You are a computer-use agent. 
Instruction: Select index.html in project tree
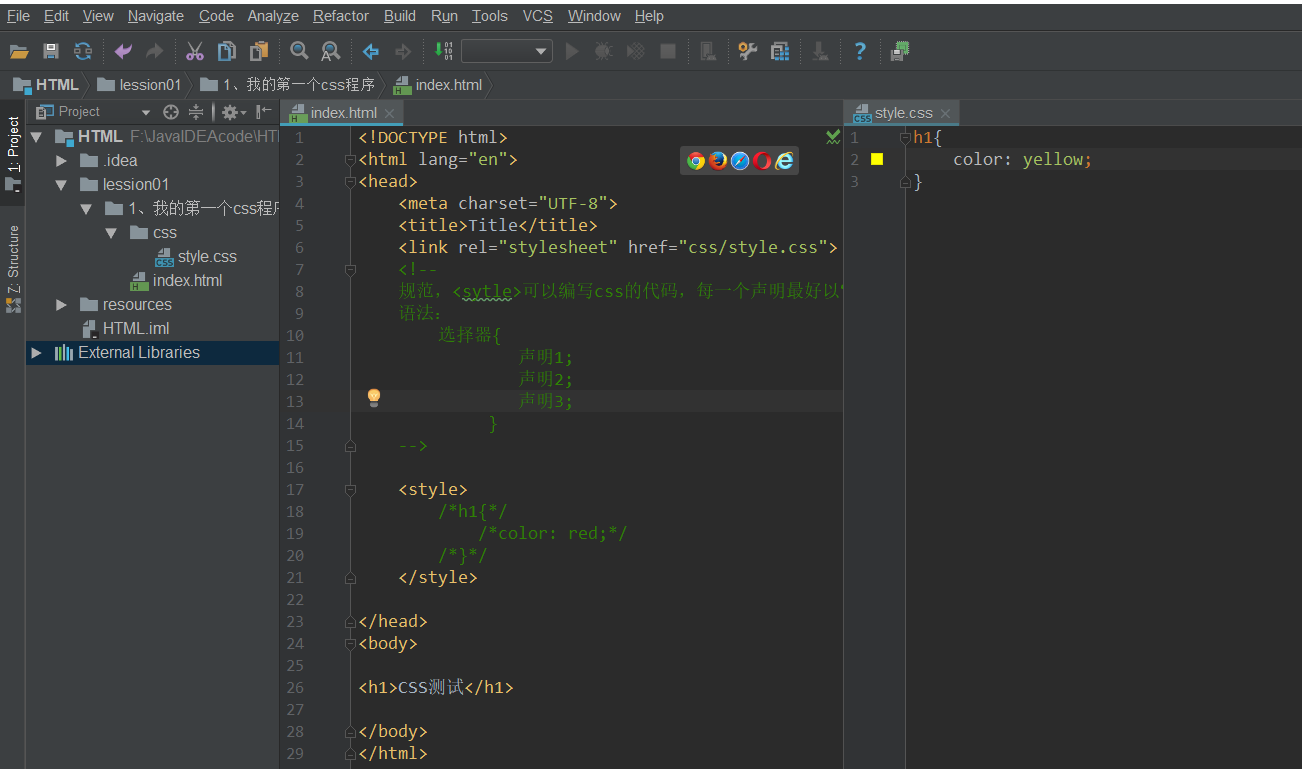[176, 281]
